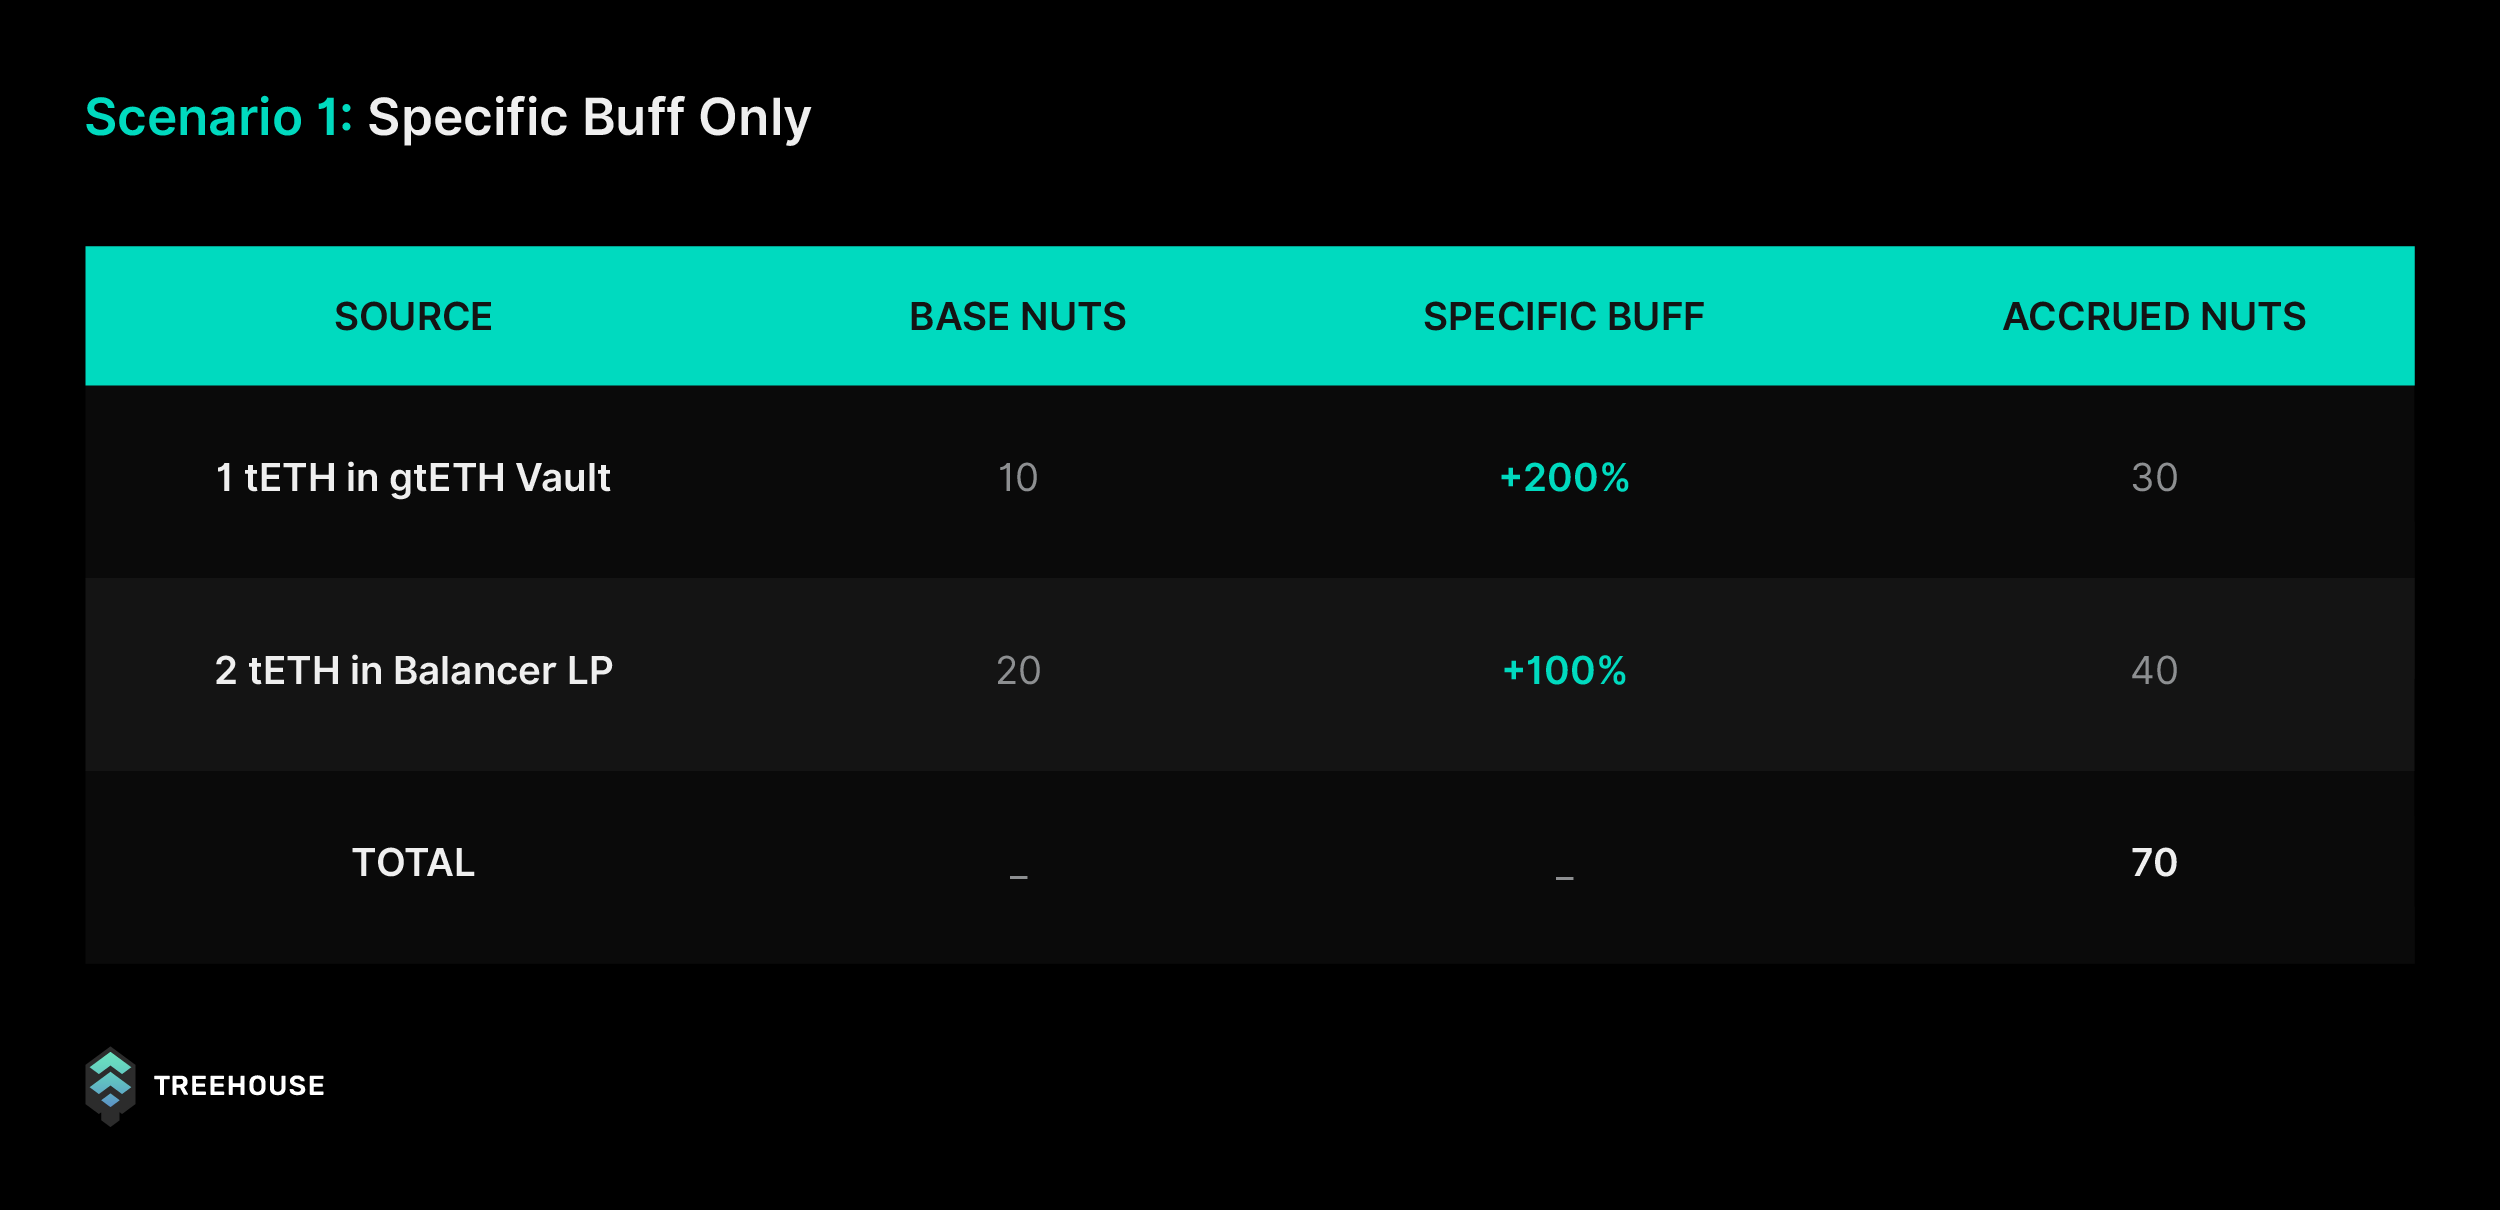Click the dash in TOTAL specific buff cell
Image resolution: width=2500 pixels, height=1210 pixels.
coord(1564,877)
